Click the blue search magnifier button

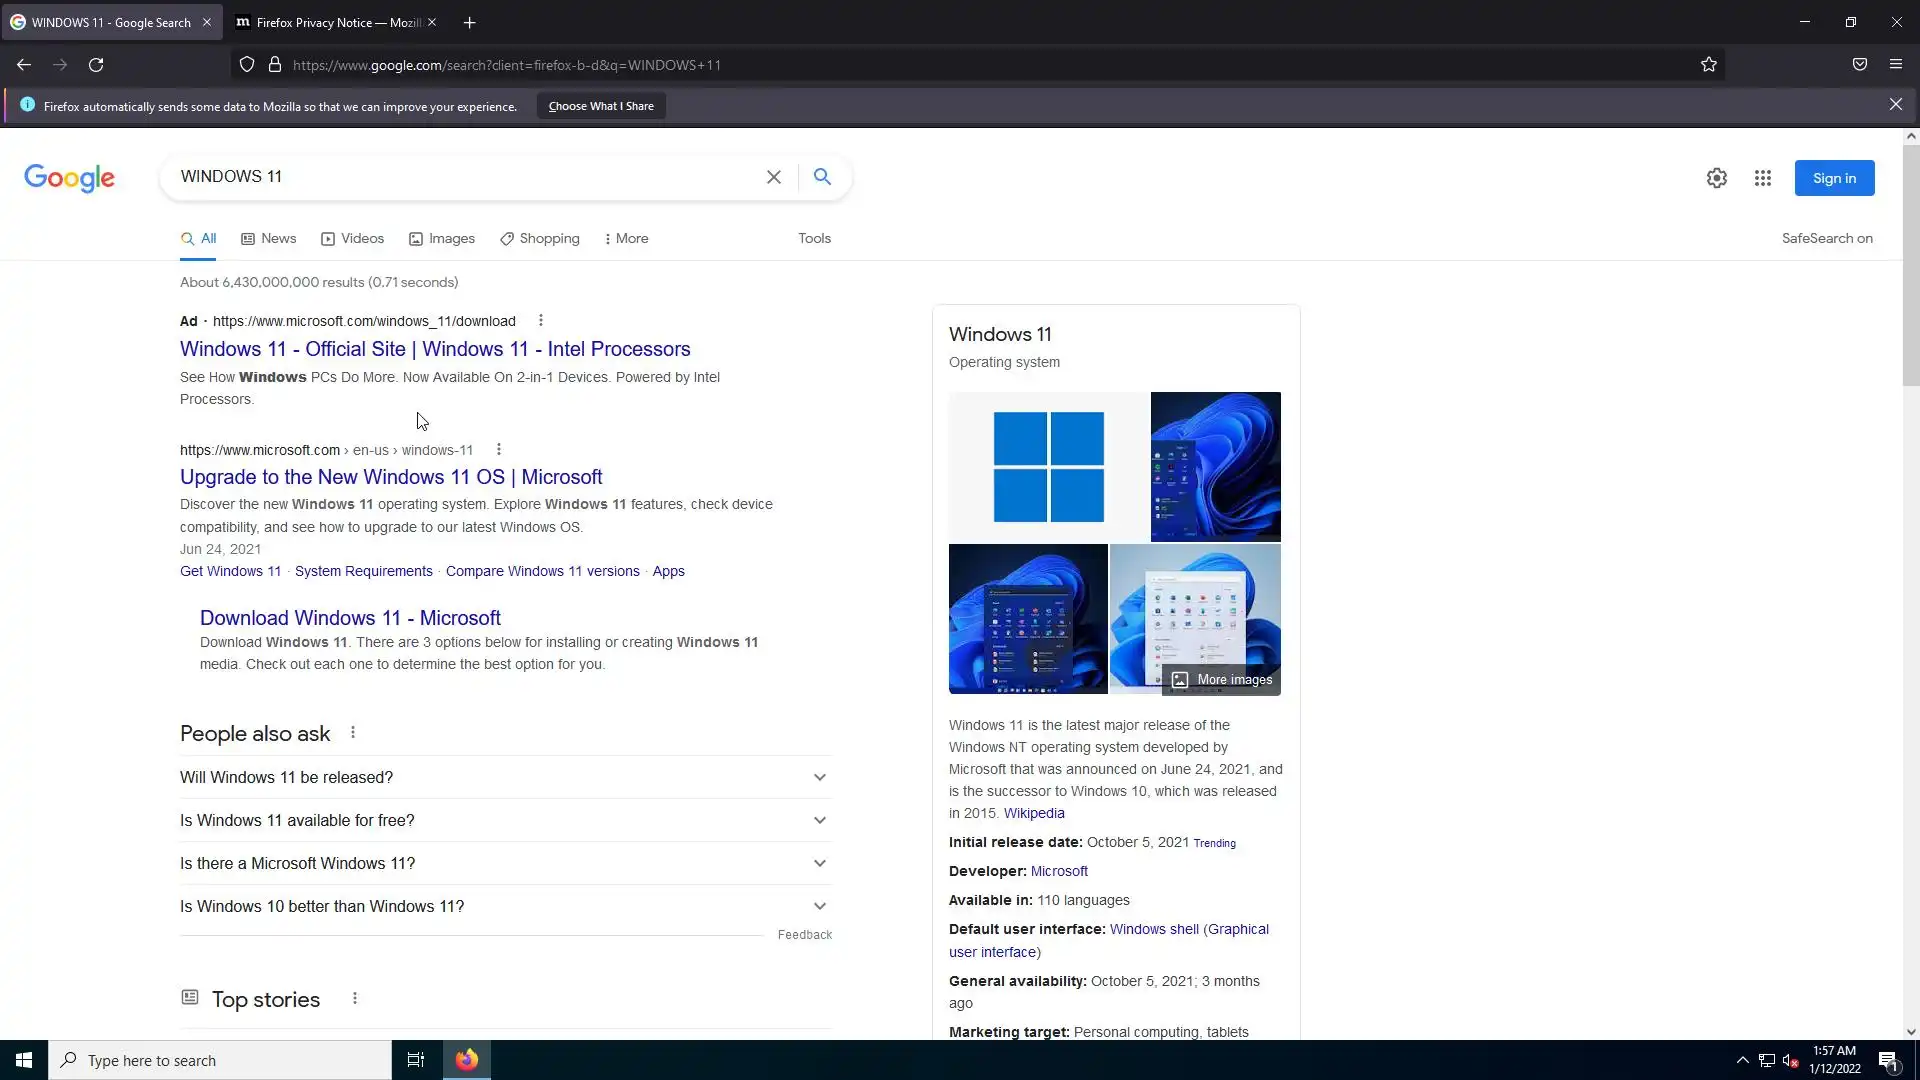pos(822,177)
